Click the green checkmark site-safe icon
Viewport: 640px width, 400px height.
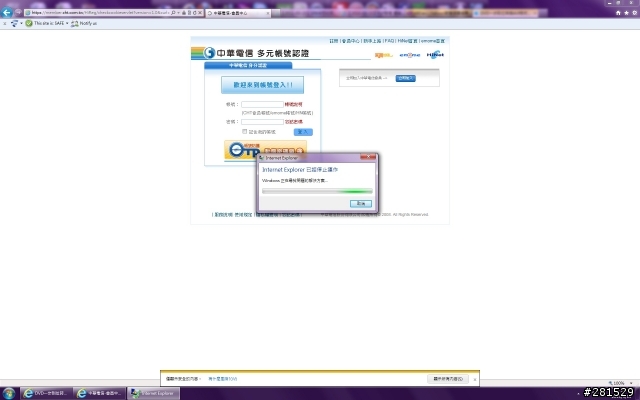click(29, 24)
